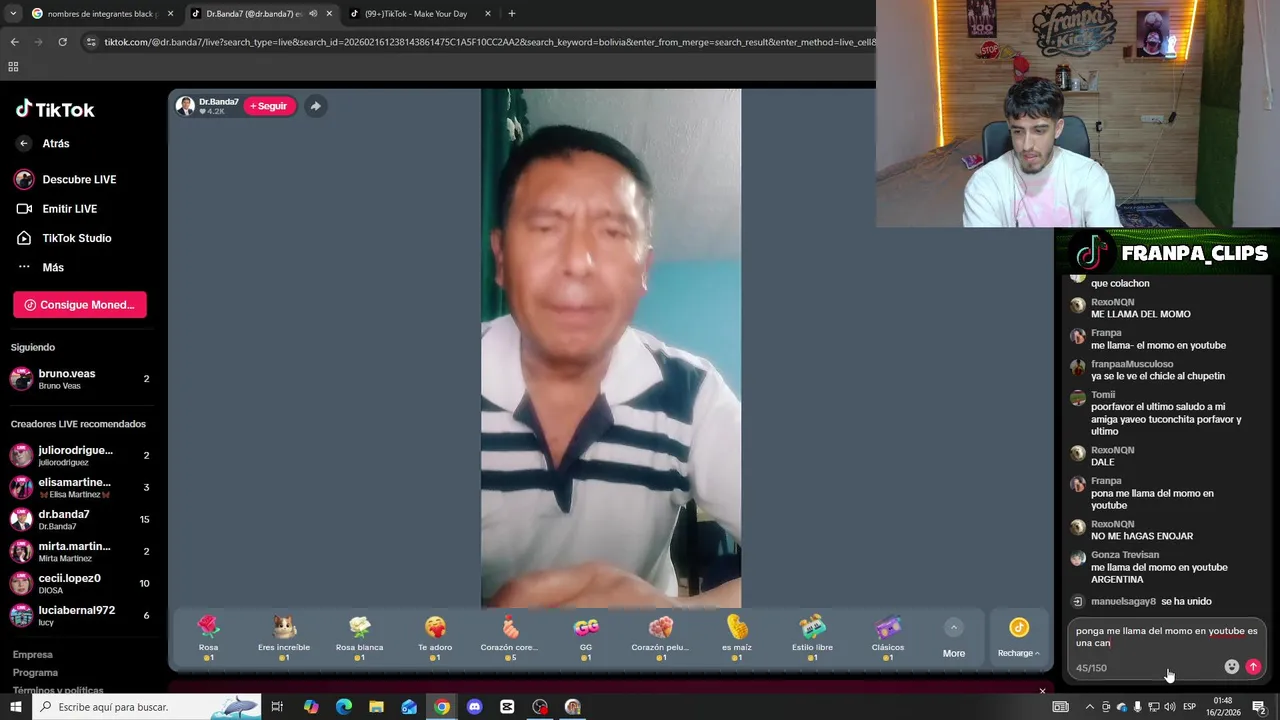Click the Programa footer link
Image resolution: width=1280 pixels, height=720 pixels.
point(35,673)
